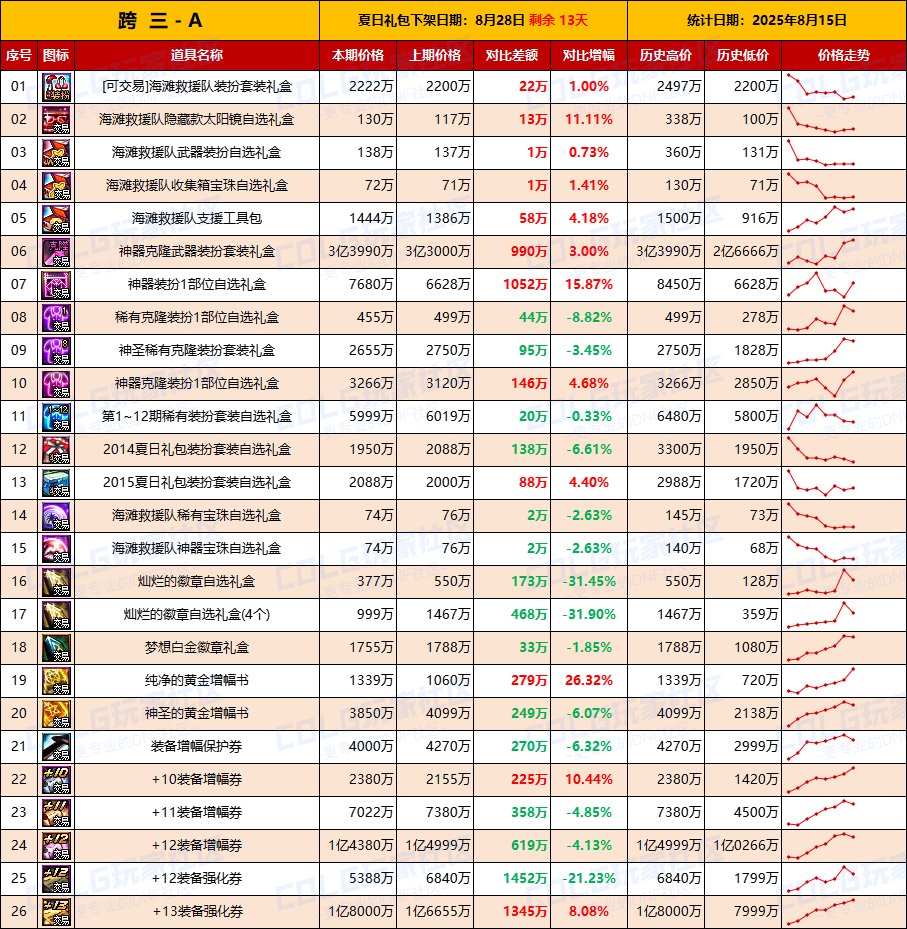Open the price trend sparkline for row 11
The image size is (907, 929).
point(821,417)
